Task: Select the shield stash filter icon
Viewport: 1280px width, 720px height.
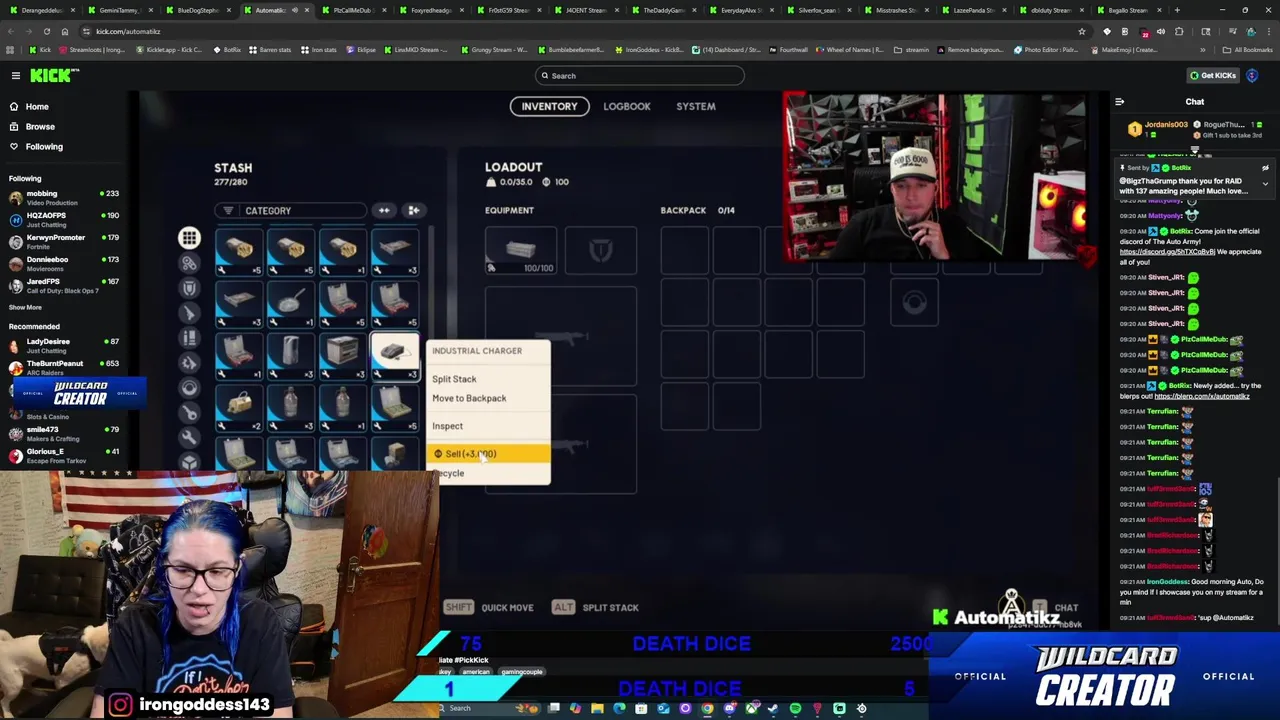Action: tap(189, 288)
